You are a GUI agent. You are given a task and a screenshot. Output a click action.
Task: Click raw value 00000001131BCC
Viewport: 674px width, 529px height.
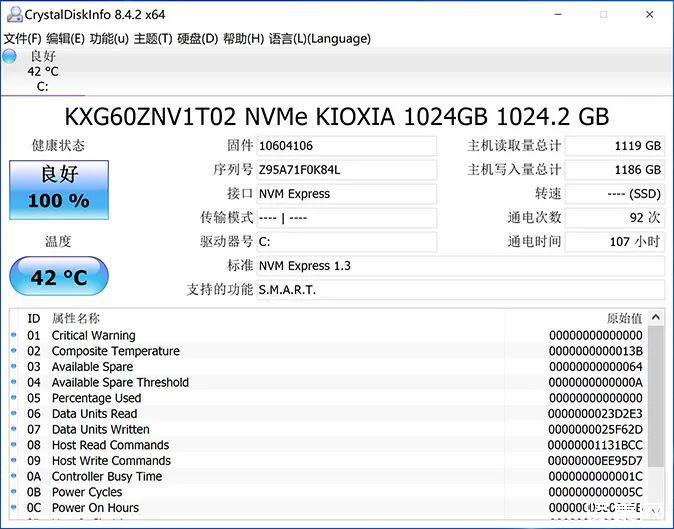tap(596, 445)
